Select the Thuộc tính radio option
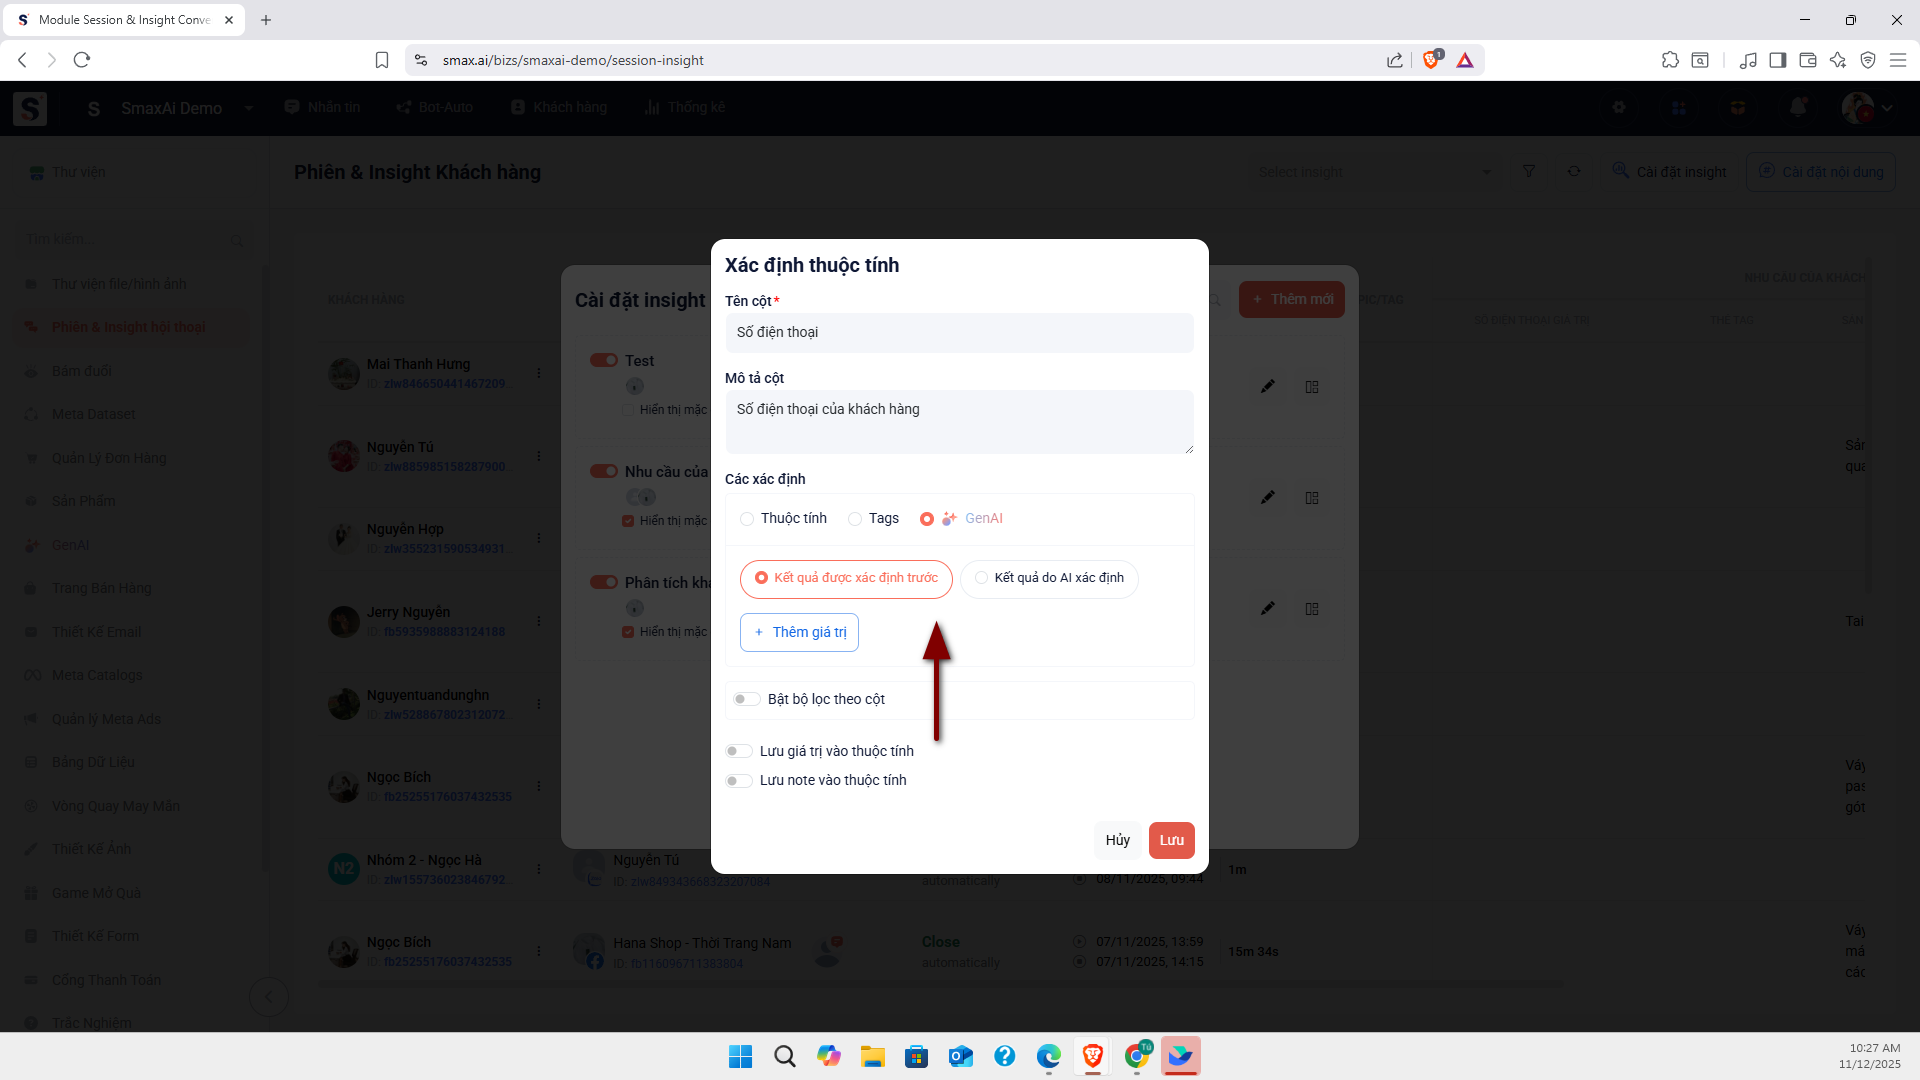Viewport: 1920px width, 1080px height. (x=747, y=519)
